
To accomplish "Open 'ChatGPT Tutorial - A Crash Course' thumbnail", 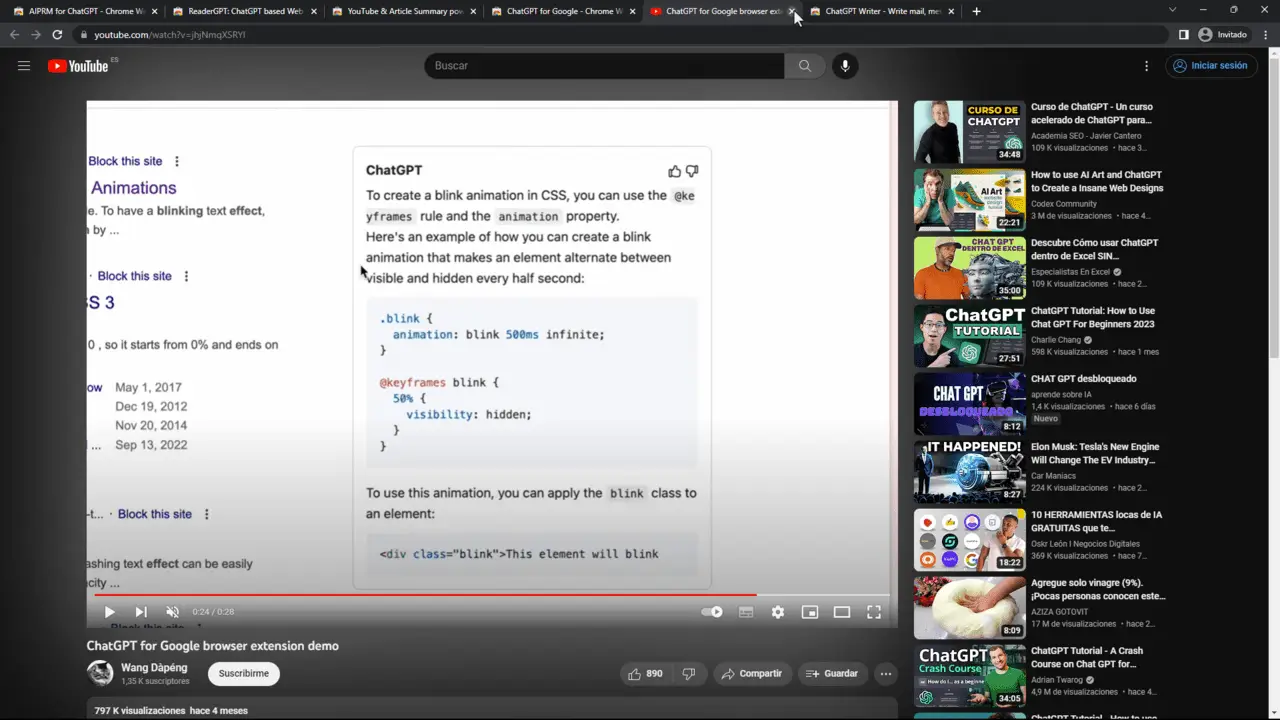I will pyautogui.click(x=969, y=676).
